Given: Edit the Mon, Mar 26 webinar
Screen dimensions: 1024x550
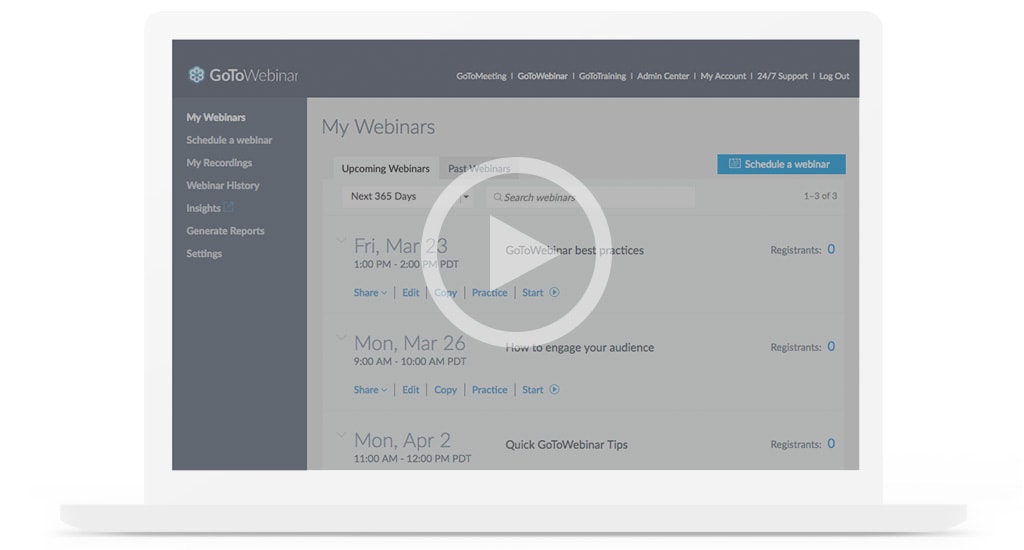Looking at the screenshot, I should pos(411,390).
